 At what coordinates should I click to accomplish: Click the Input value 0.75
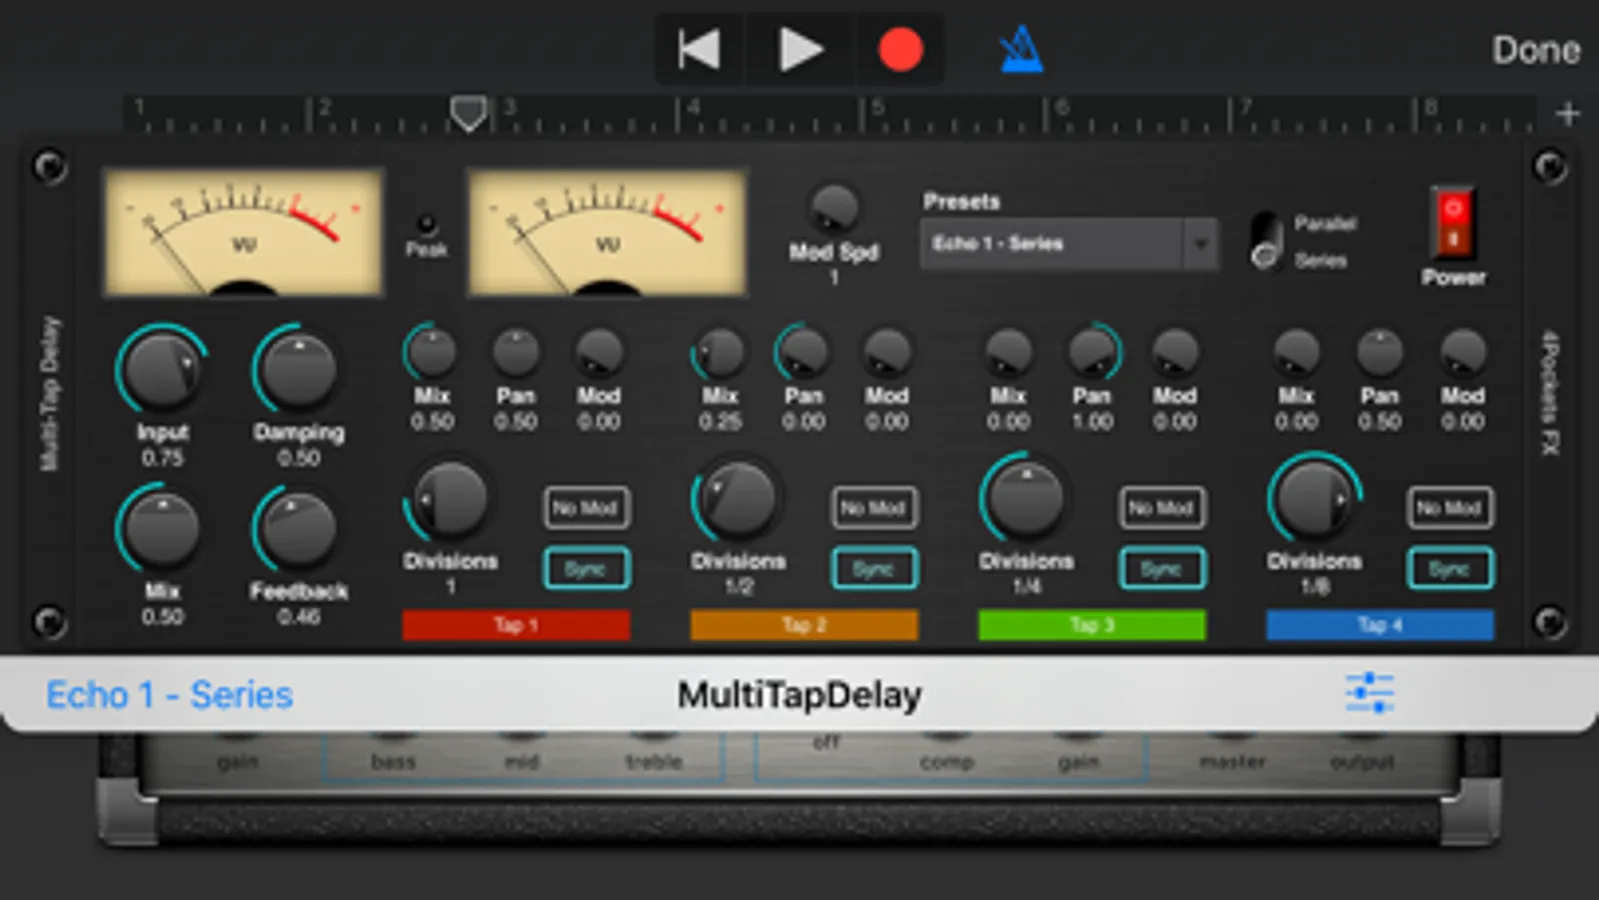click(162, 458)
